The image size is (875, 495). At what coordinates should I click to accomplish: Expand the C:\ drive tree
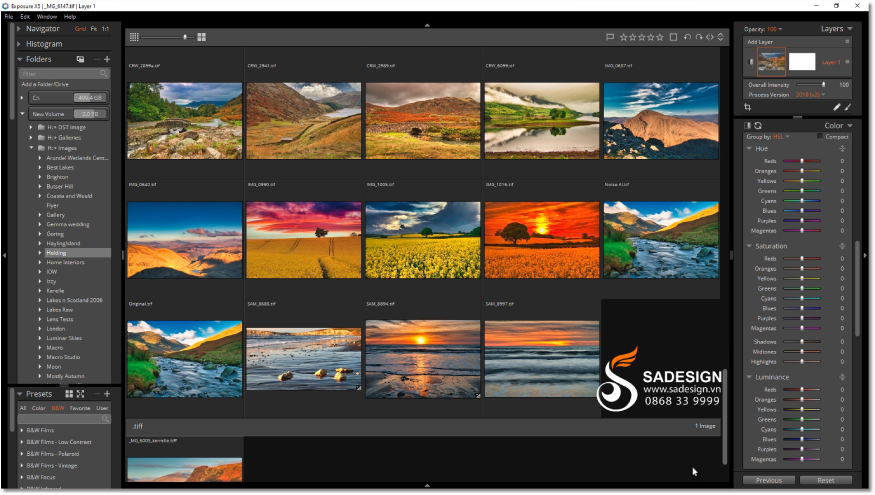tap(22, 98)
